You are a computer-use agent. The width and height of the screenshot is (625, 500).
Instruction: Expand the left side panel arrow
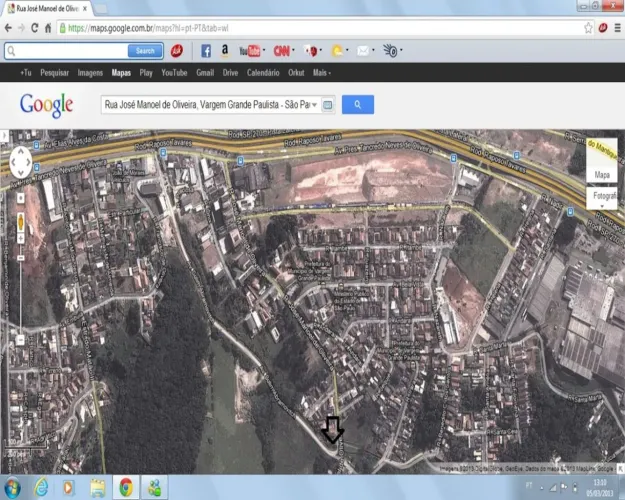tap(4, 136)
